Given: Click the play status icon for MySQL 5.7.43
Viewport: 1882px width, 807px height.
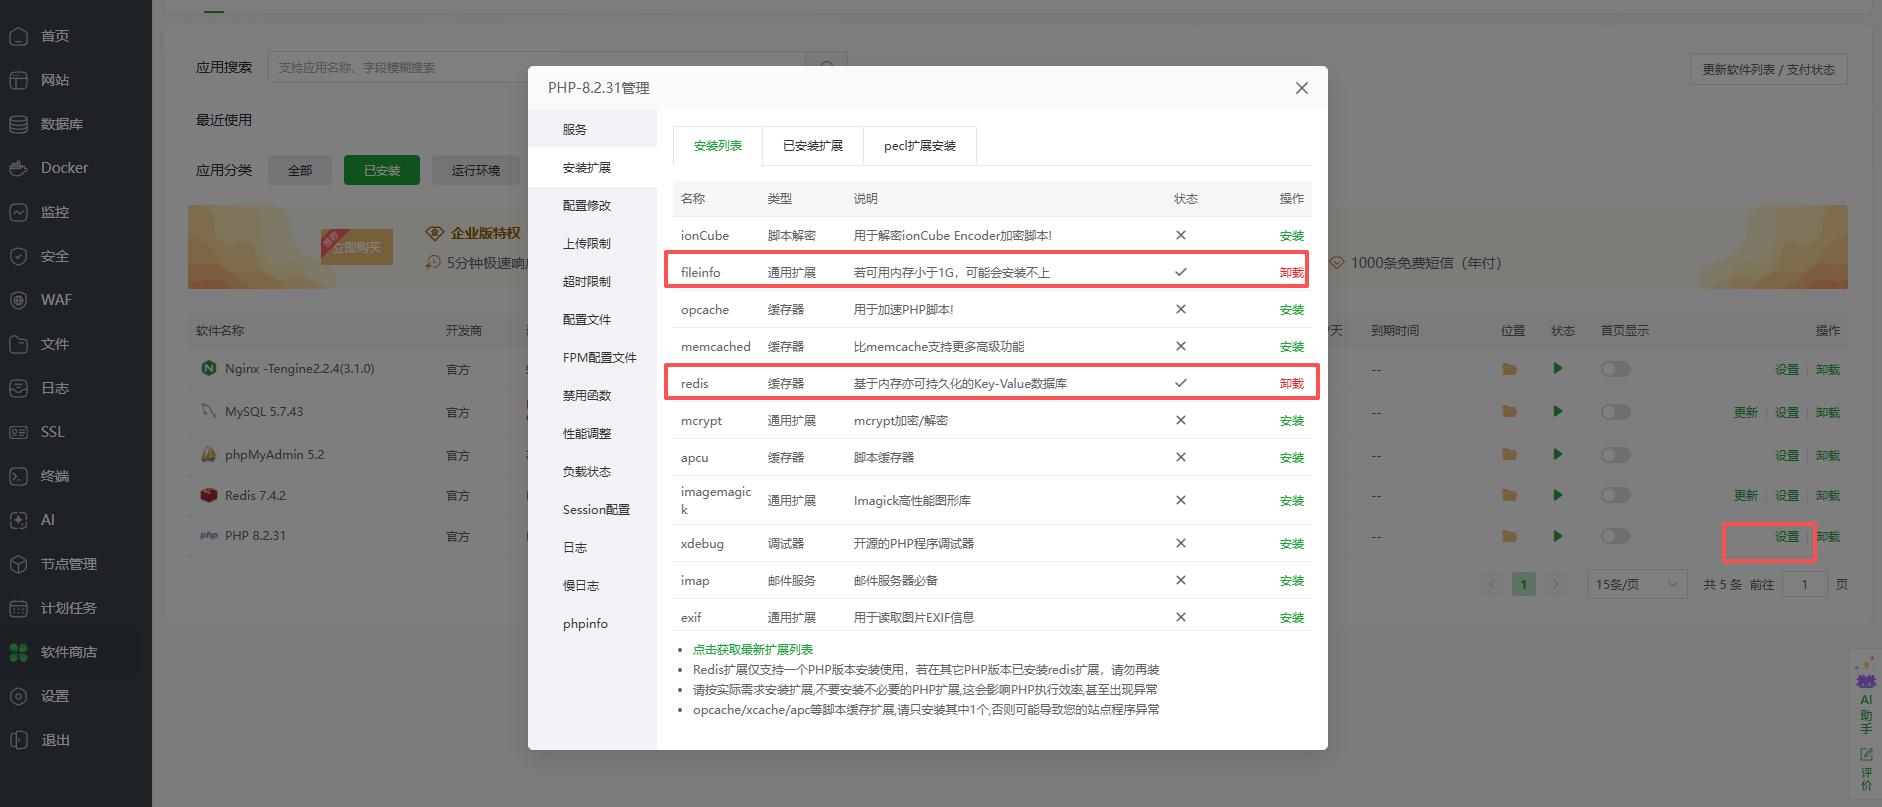Looking at the screenshot, I should [1557, 411].
